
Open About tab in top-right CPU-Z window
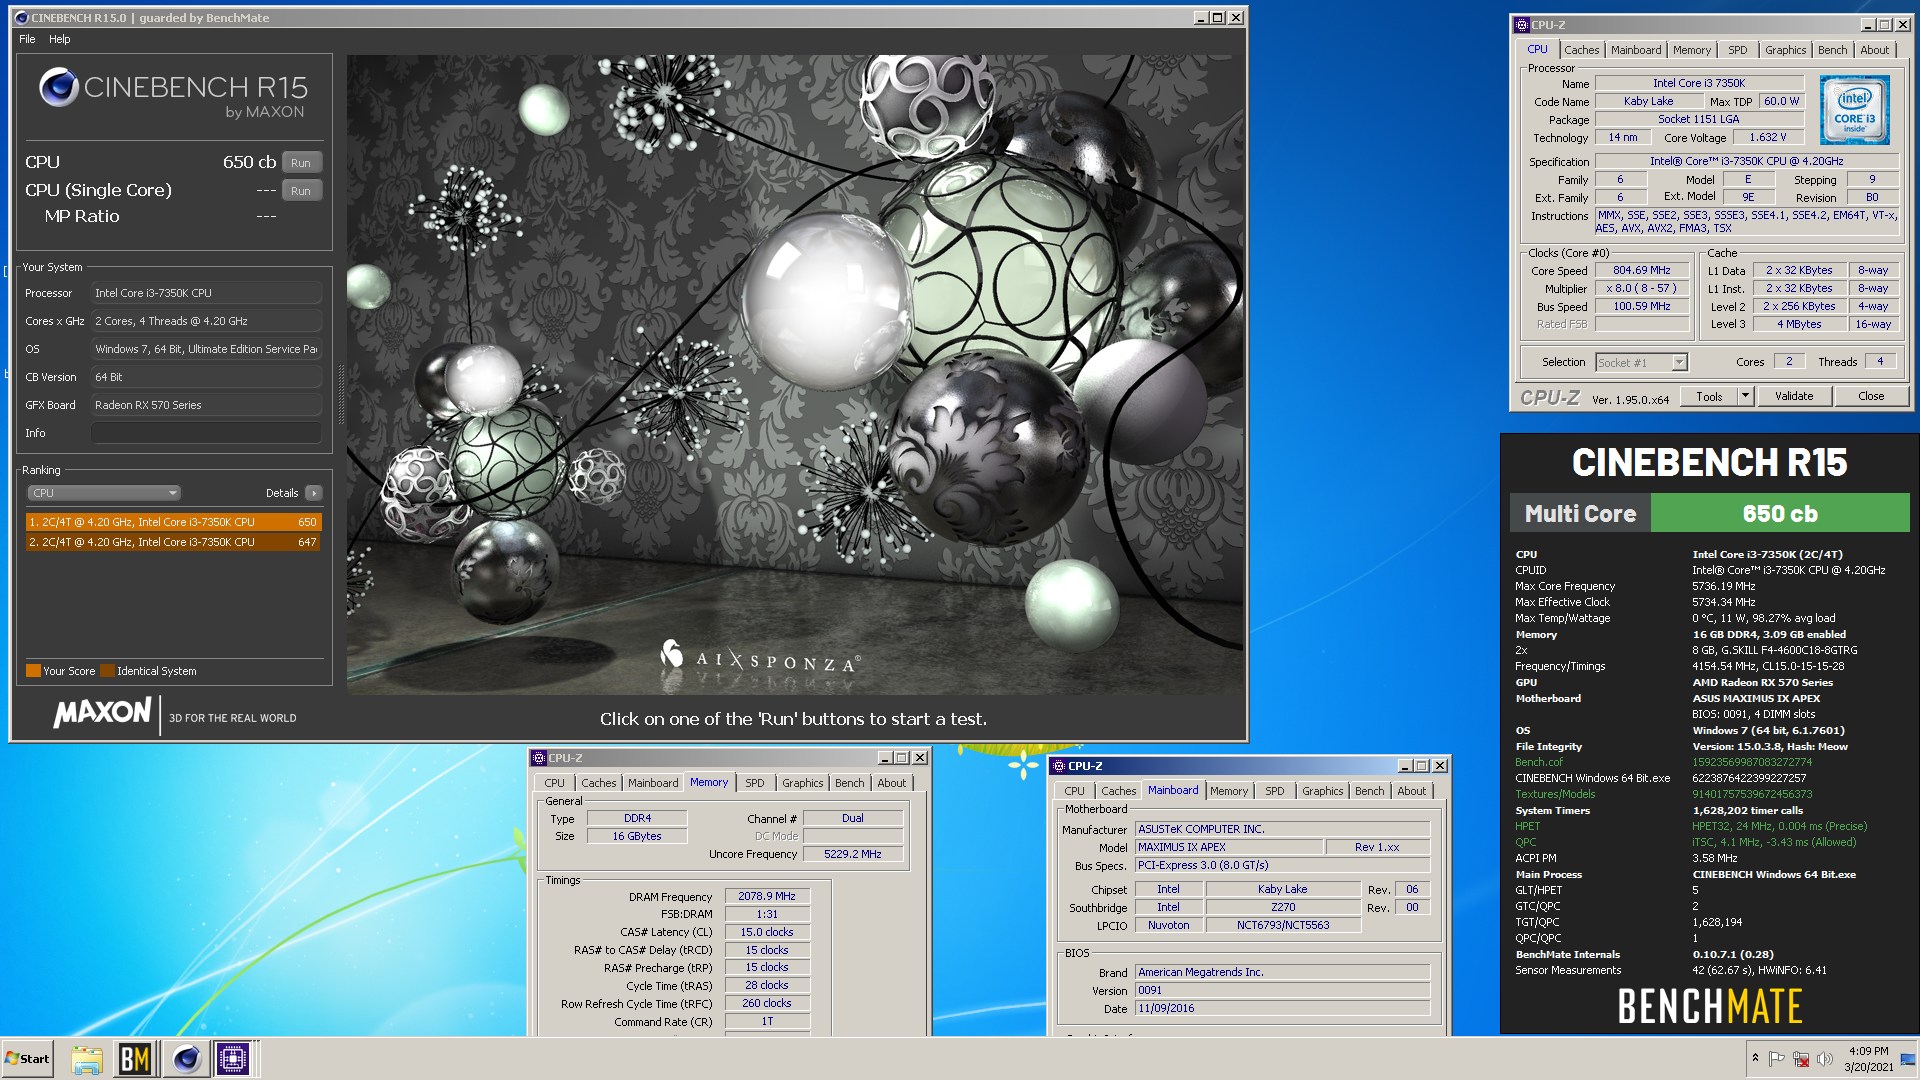pyautogui.click(x=1875, y=50)
